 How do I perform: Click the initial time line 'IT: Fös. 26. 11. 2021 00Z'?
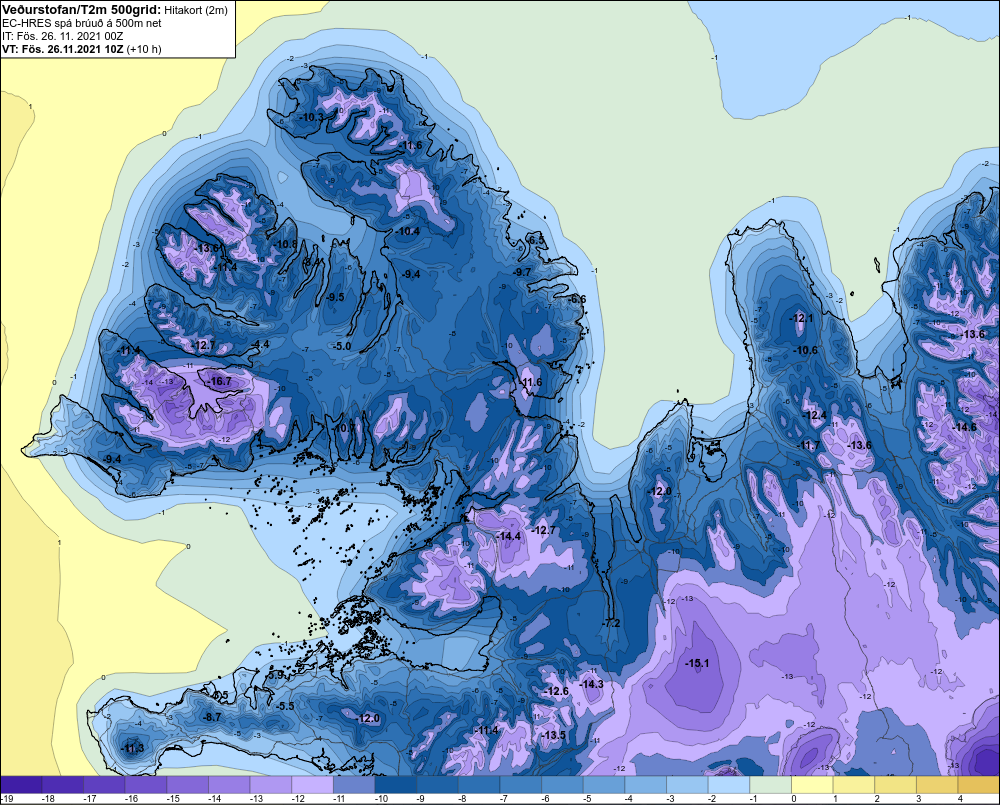pos(62,36)
